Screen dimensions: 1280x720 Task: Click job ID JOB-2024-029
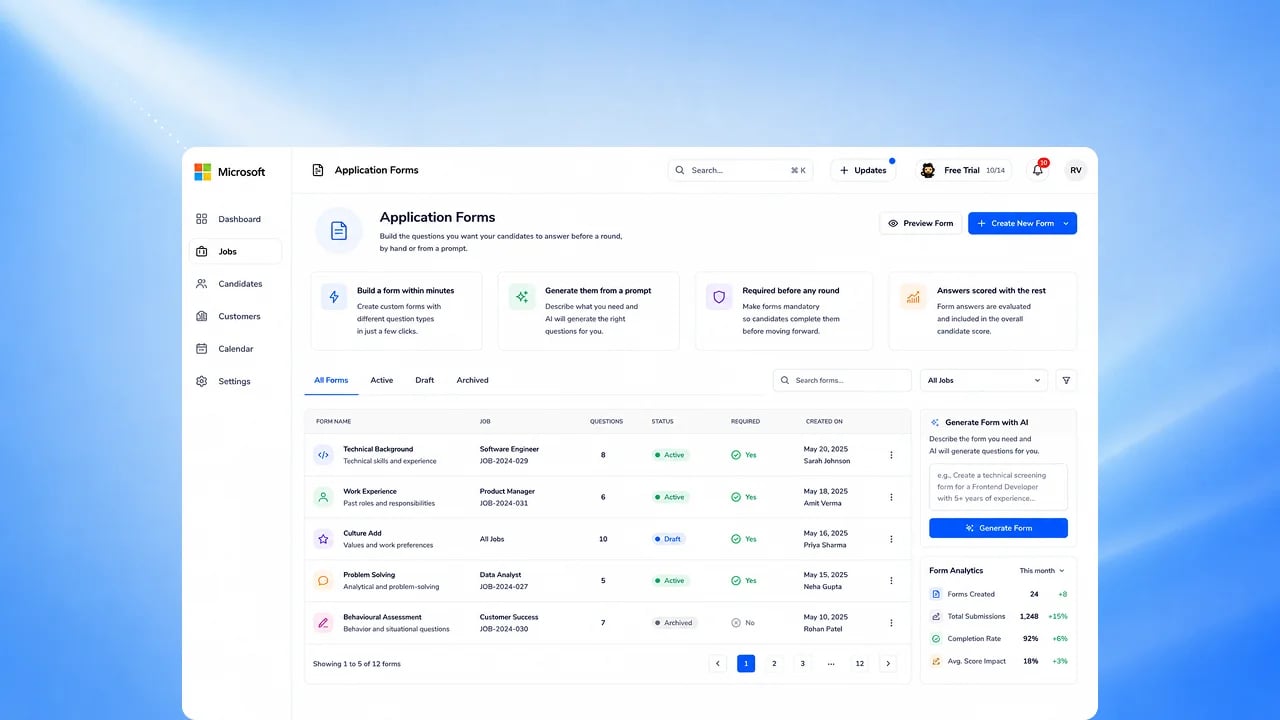pos(504,461)
